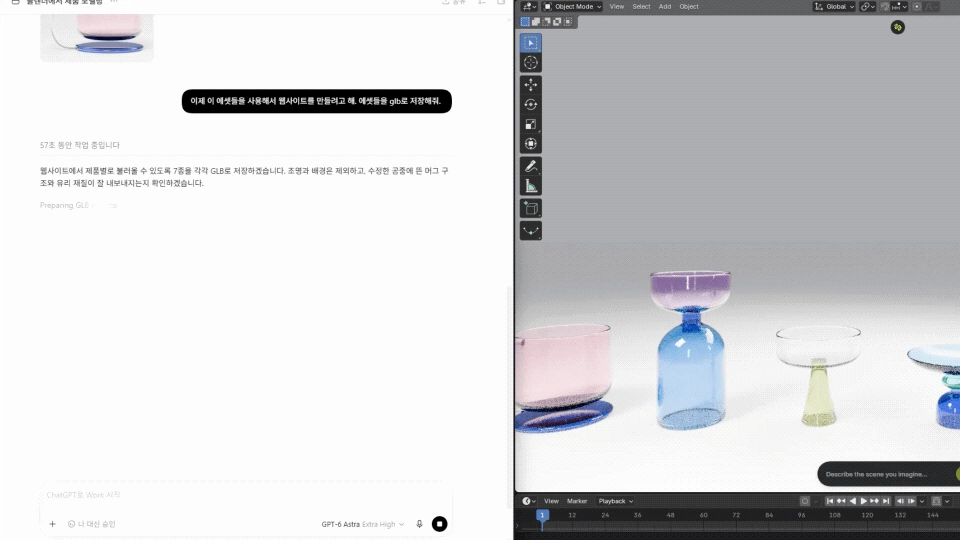Activate the Scale tool

click(531, 124)
